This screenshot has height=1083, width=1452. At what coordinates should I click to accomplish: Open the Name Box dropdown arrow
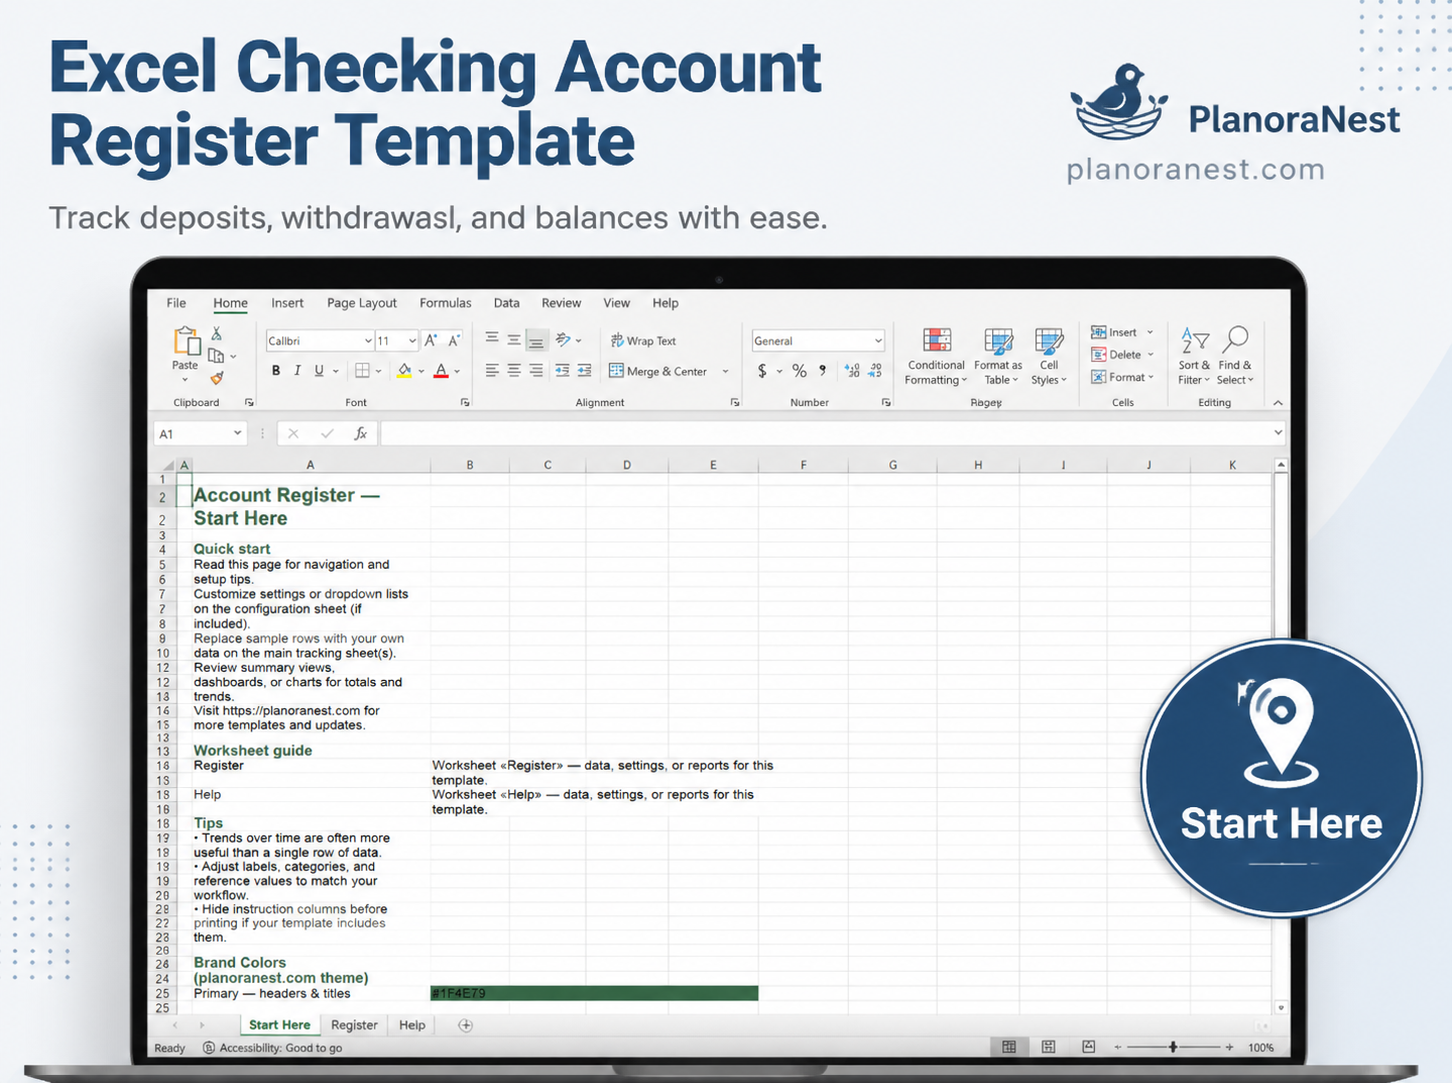tap(237, 433)
